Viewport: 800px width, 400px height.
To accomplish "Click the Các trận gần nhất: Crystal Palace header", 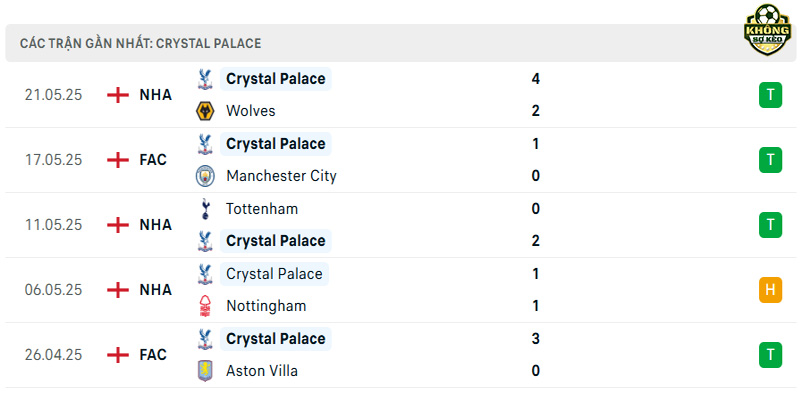I will (140, 43).
